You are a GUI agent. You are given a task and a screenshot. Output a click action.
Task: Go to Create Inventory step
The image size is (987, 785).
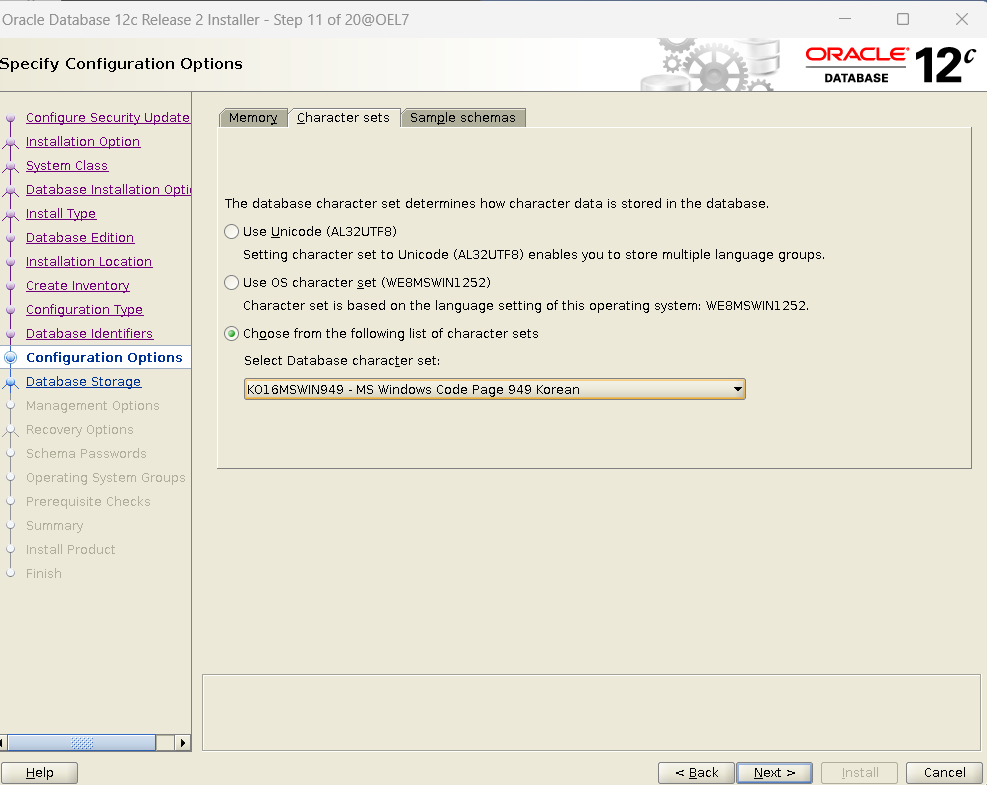click(77, 285)
